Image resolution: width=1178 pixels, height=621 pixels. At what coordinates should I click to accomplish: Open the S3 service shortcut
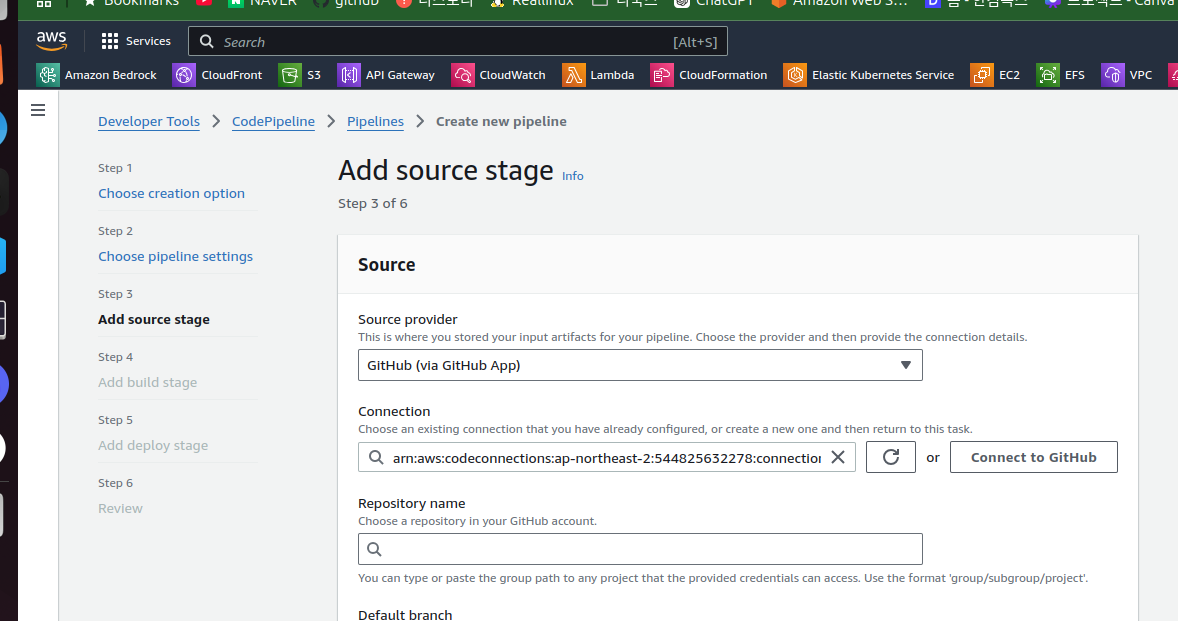coord(300,75)
